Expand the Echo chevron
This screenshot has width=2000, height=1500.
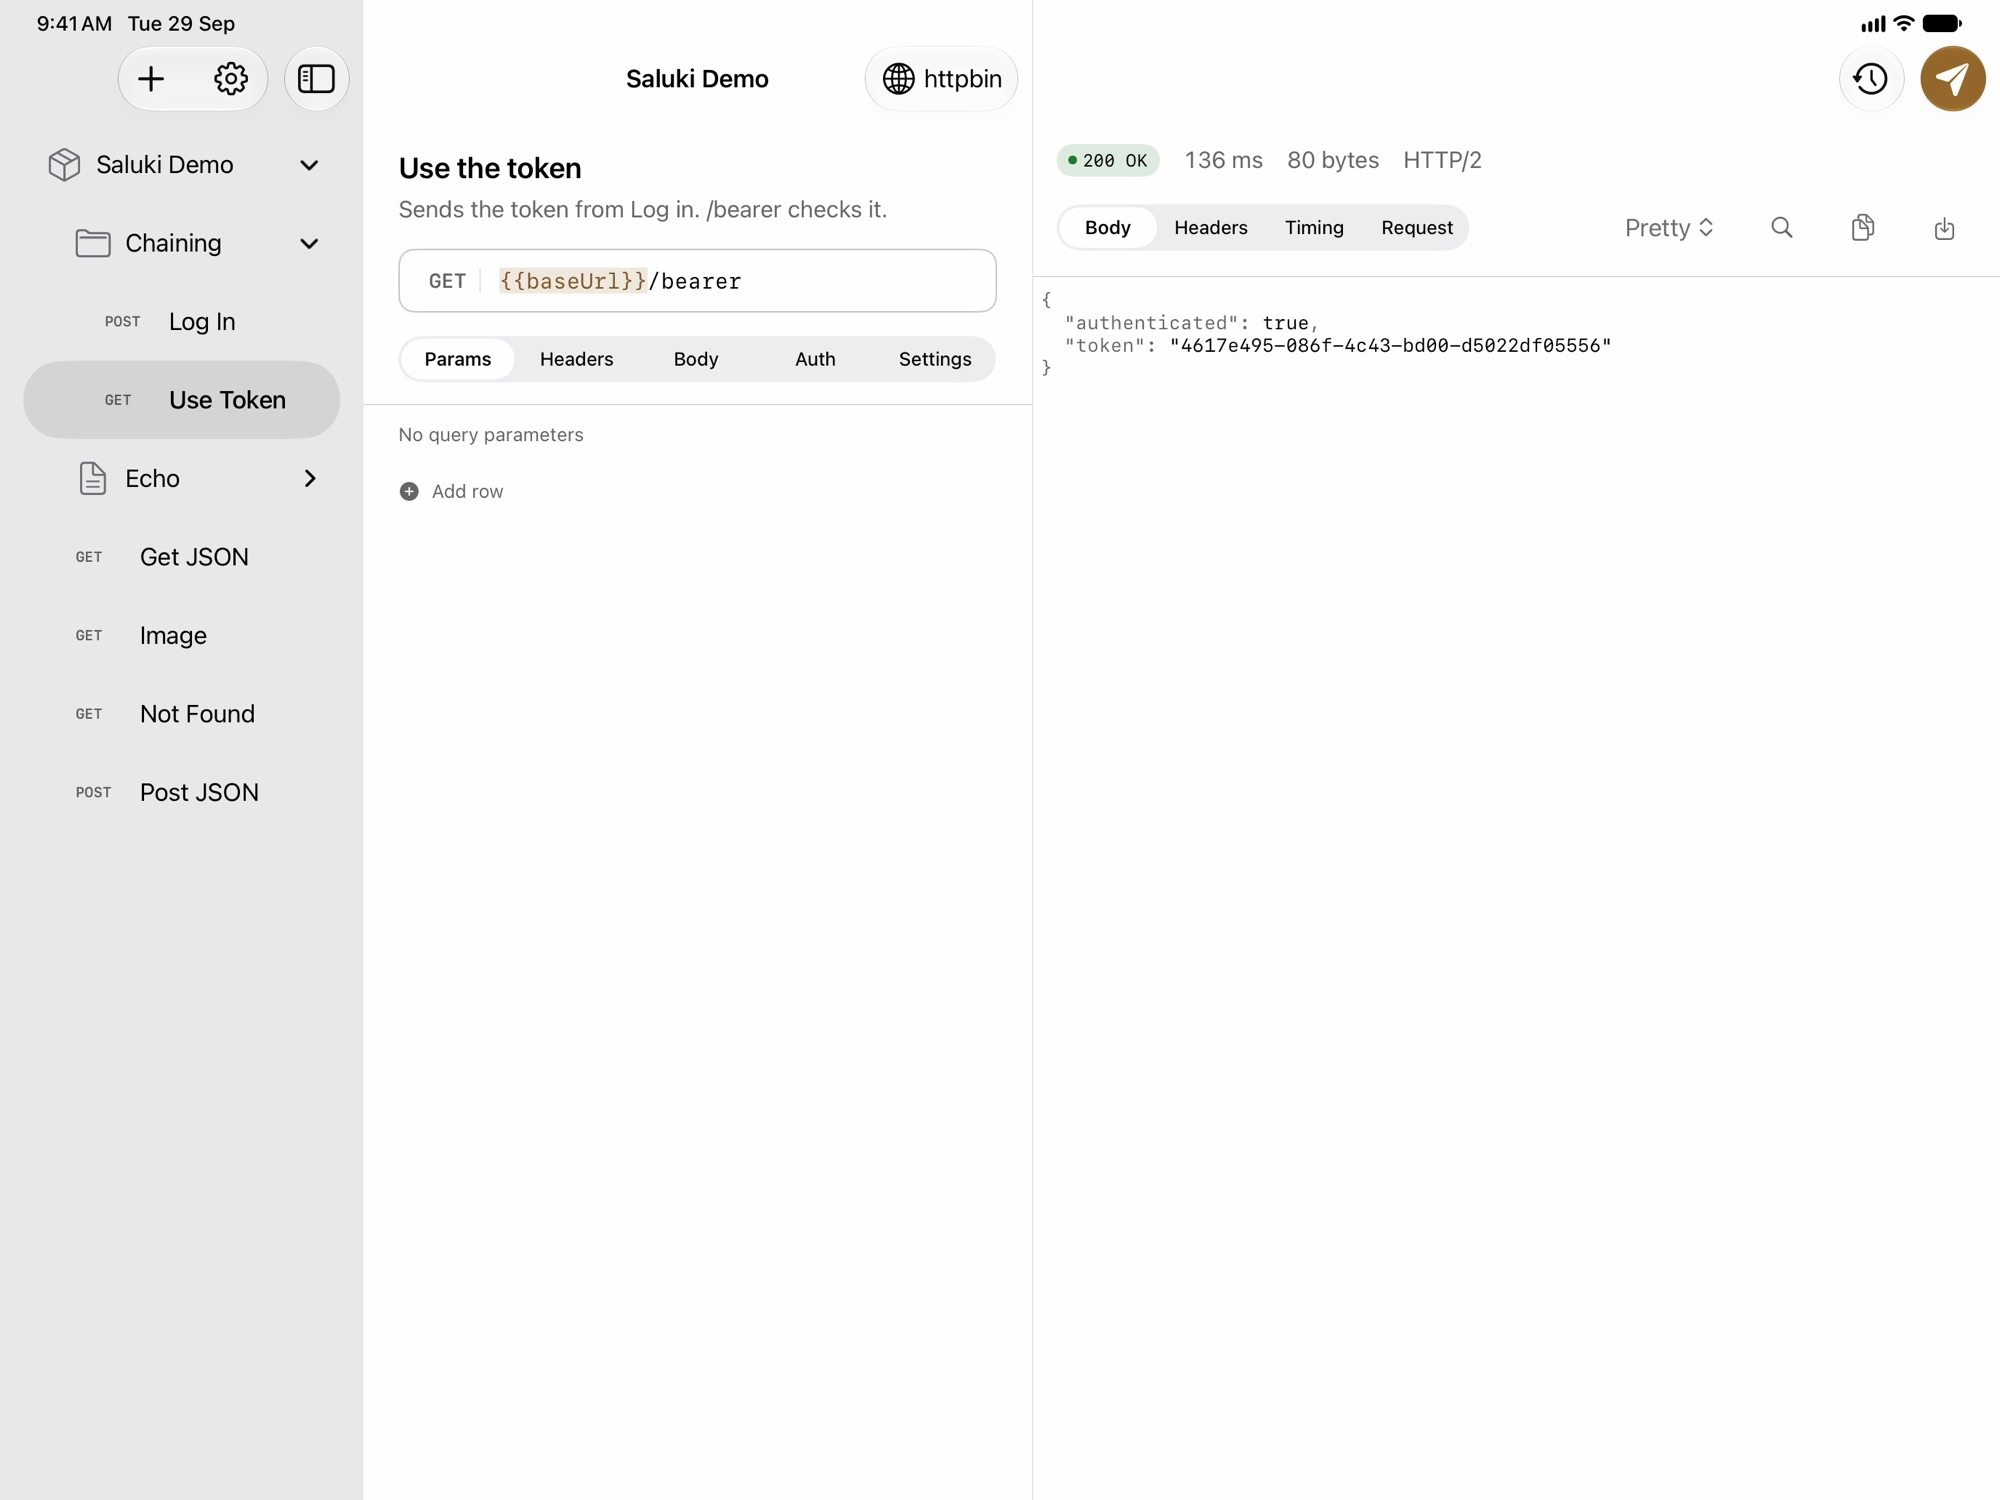[x=310, y=478]
